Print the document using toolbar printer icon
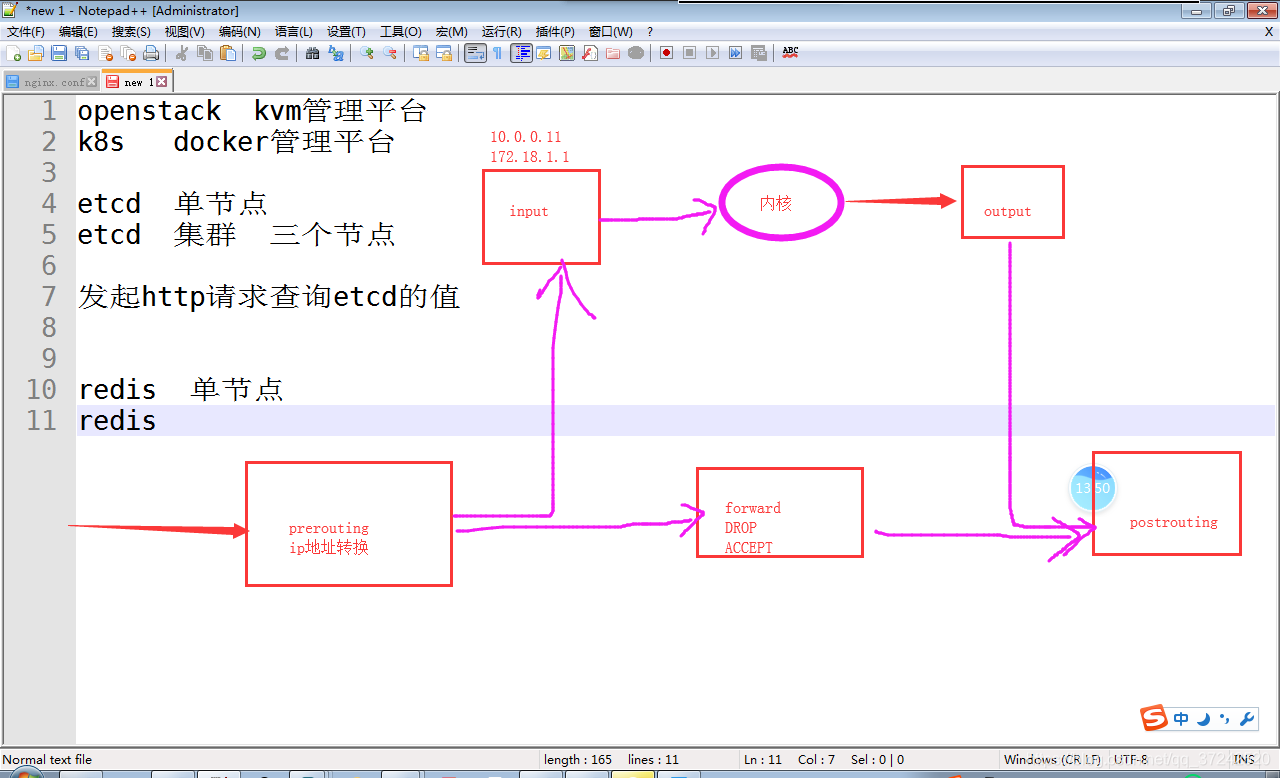The width and height of the screenshot is (1280, 778). (150, 53)
